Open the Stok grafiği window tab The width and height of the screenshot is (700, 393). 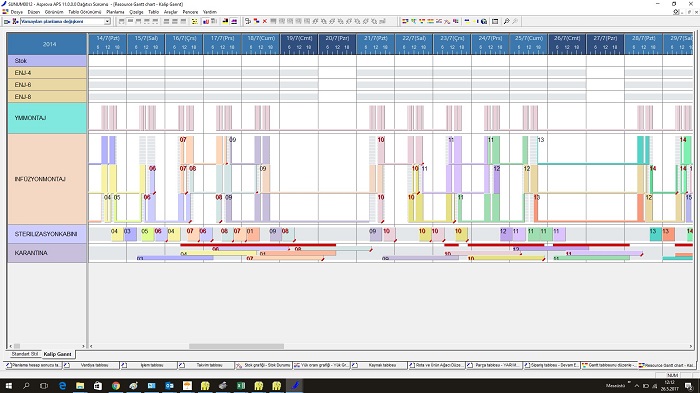point(263,365)
